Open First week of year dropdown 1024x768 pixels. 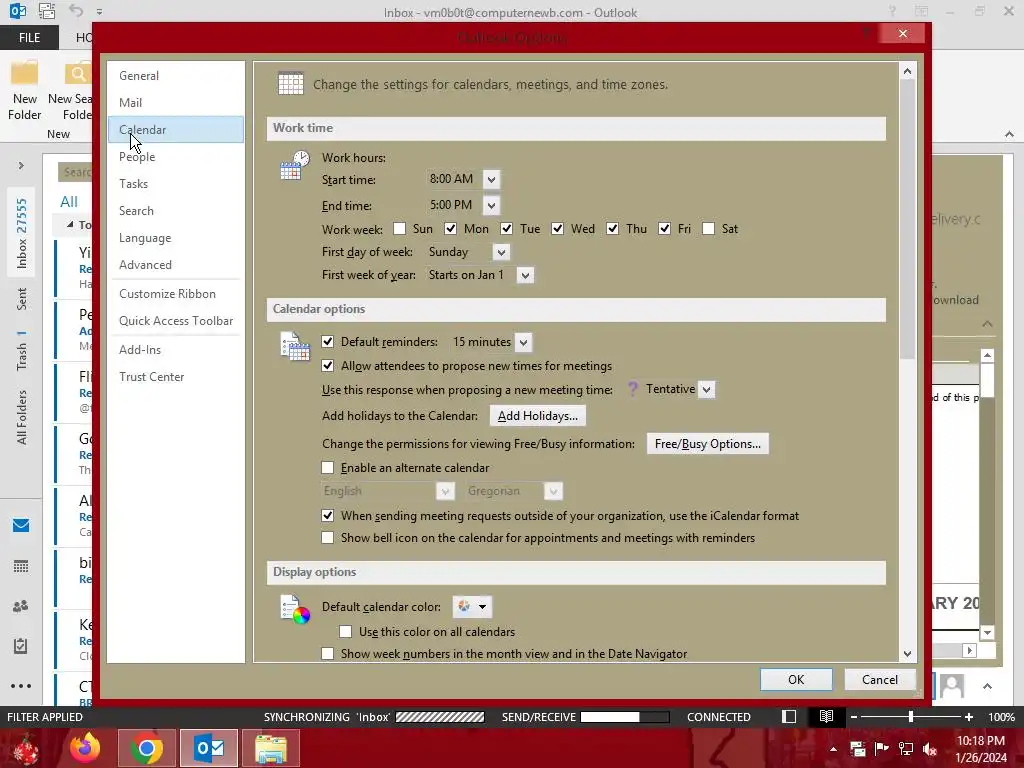click(x=525, y=276)
